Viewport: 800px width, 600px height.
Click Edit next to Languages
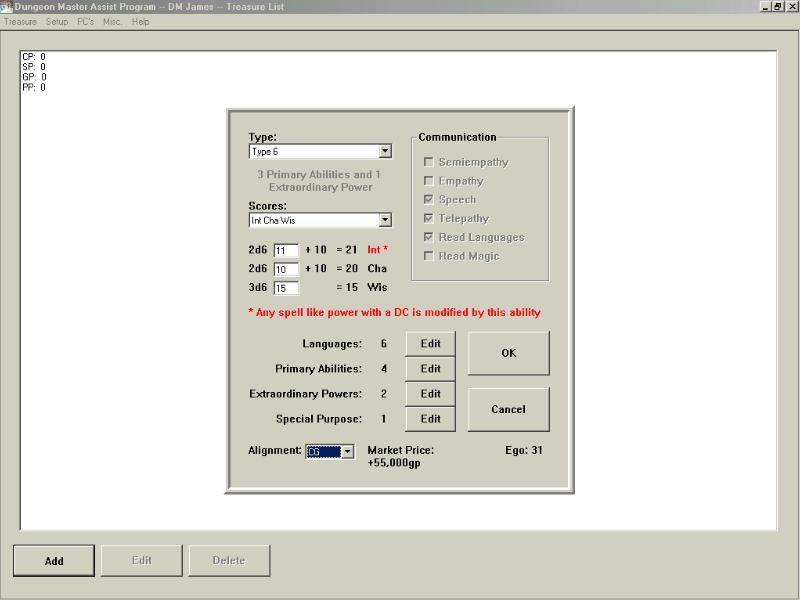[x=430, y=344]
